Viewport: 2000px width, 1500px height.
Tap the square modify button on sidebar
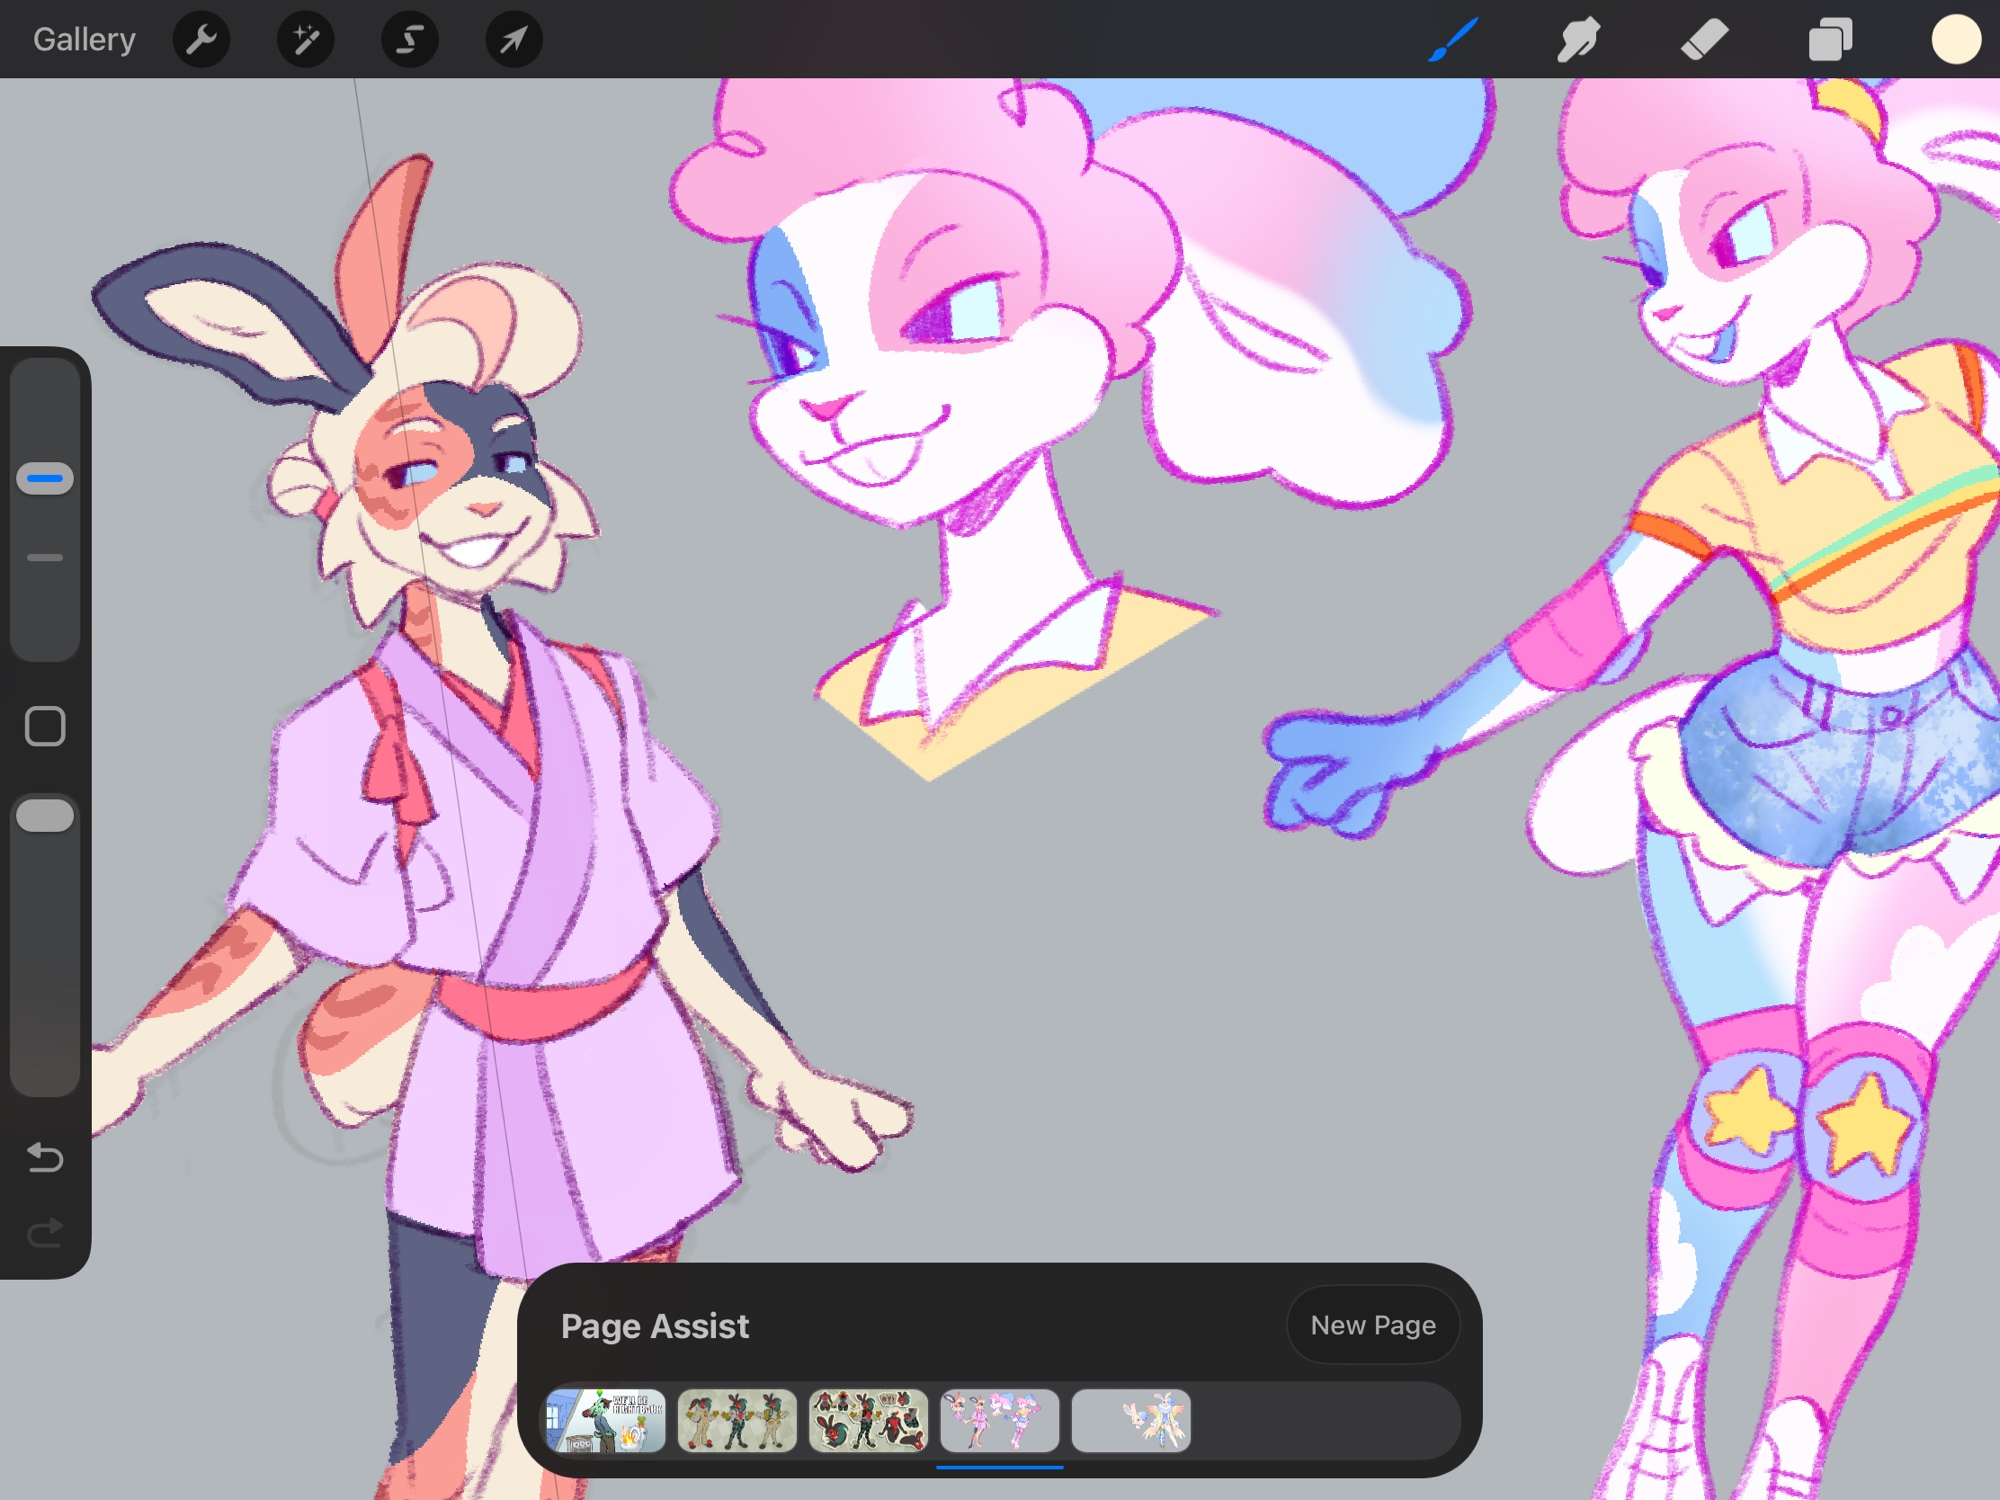tap(45, 726)
